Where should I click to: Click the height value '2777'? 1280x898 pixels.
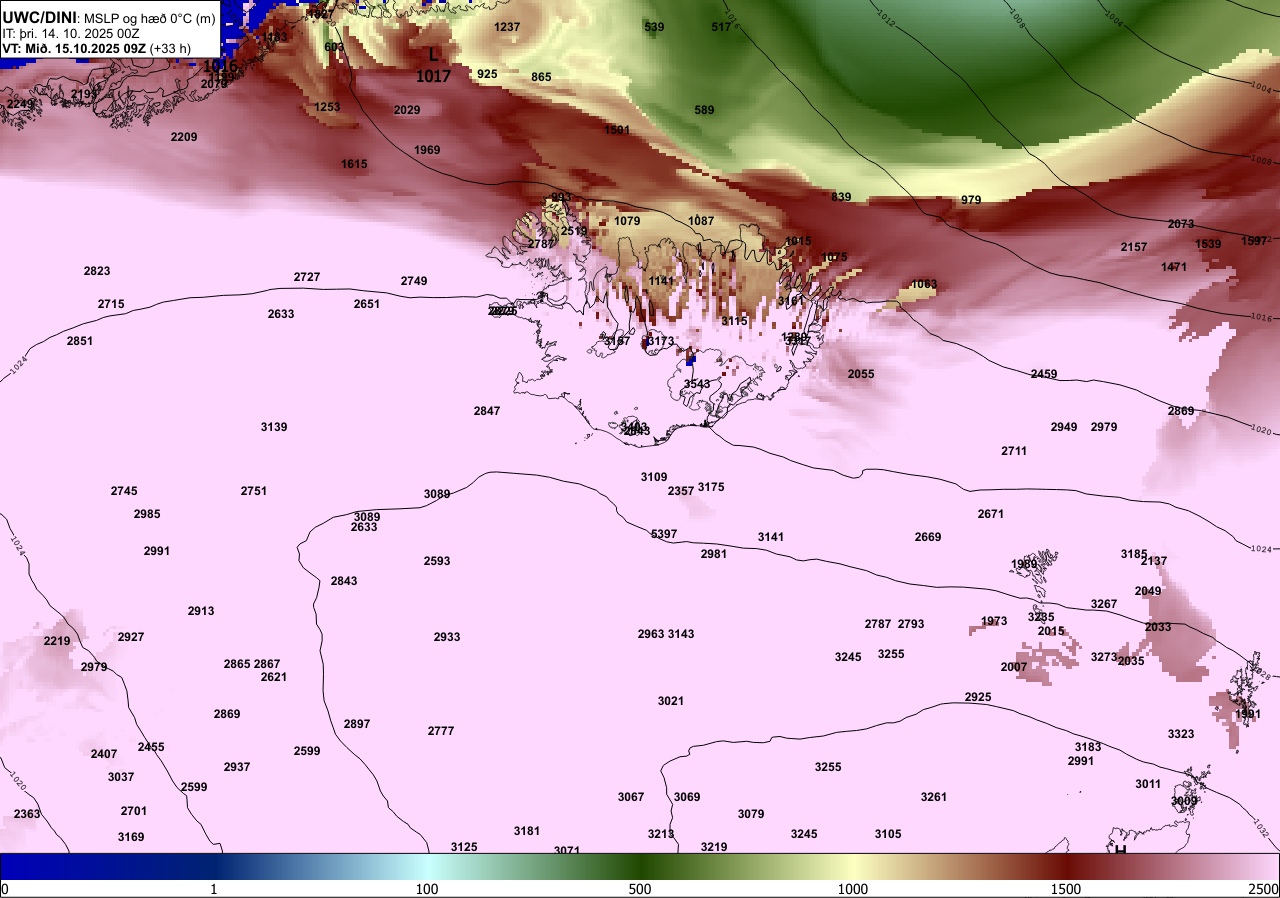pyautogui.click(x=441, y=731)
